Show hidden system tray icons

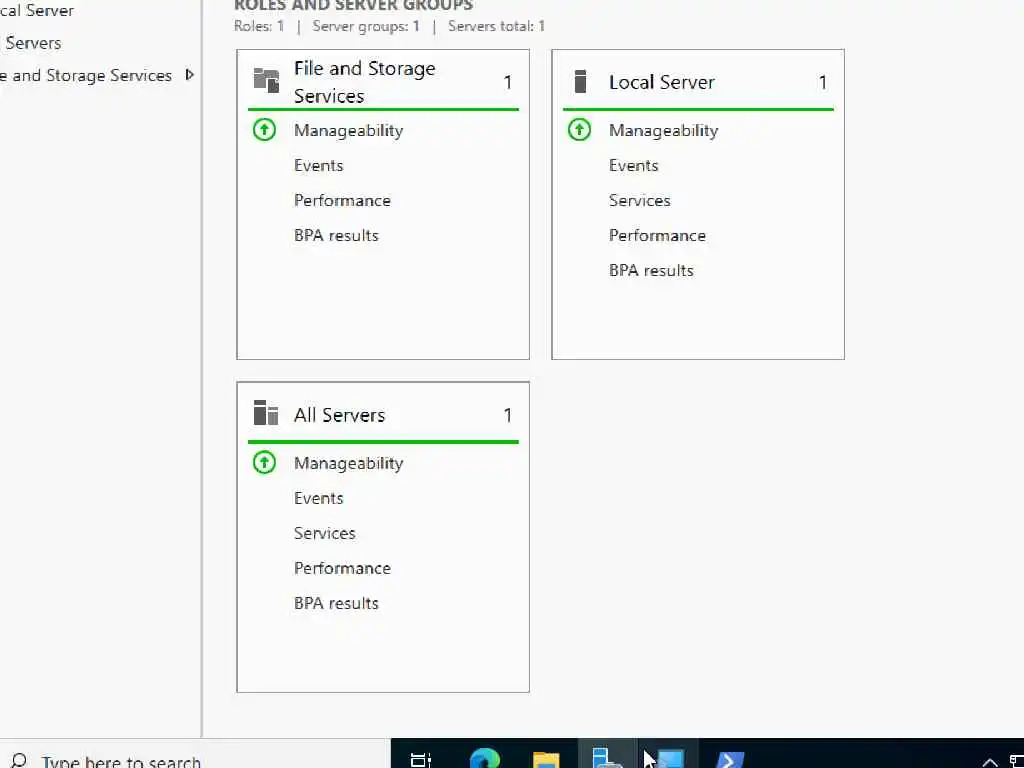(x=990, y=762)
